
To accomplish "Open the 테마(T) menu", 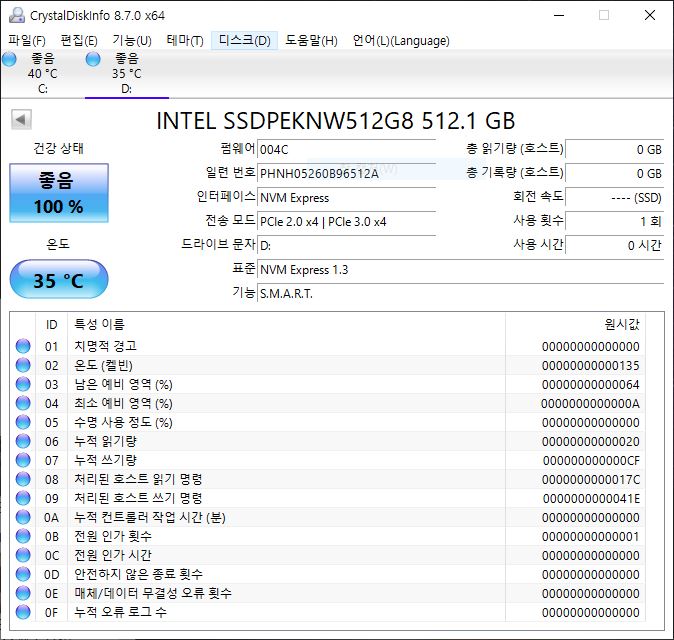I will tap(185, 41).
